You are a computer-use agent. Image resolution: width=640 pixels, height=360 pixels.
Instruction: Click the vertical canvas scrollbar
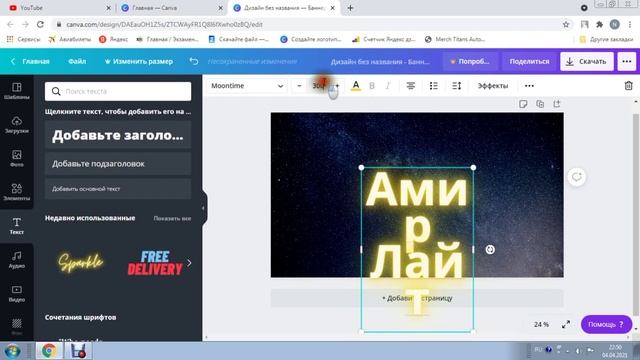(x=636, y=215)
